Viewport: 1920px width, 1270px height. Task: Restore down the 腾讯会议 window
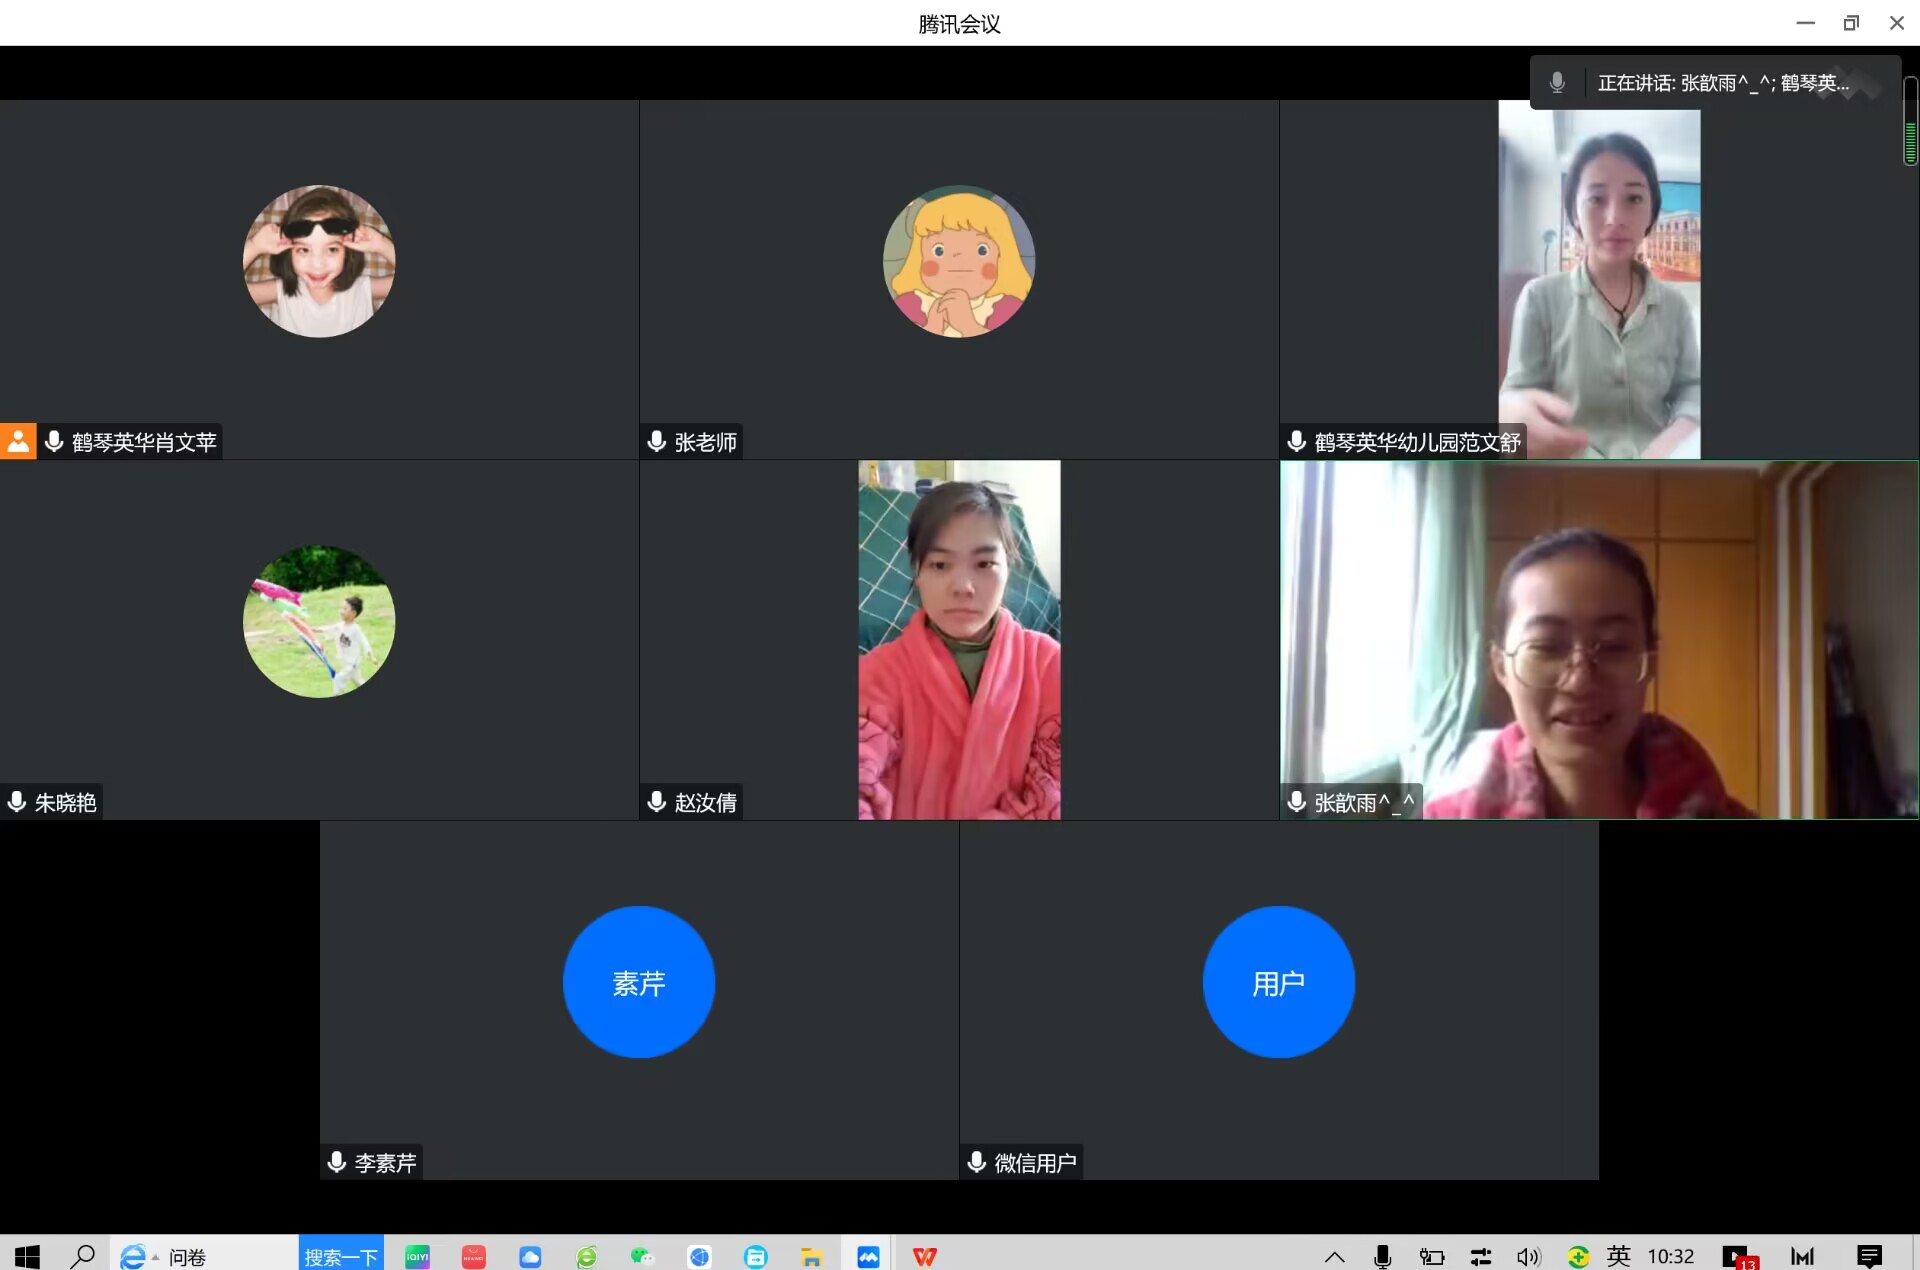click(x=1851, y=23)
